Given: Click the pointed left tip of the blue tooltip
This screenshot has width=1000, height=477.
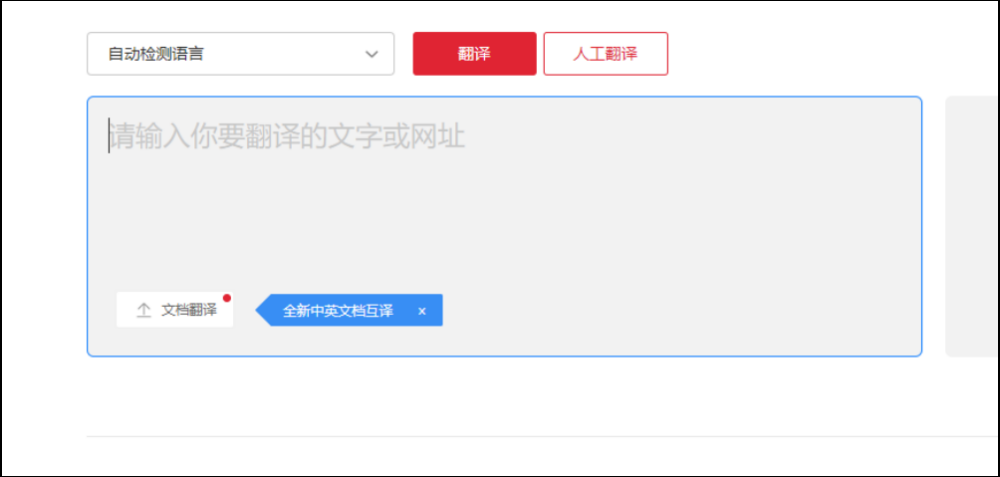Looking at the screenshot, I should pyautogui.click(x=262, y=311).
